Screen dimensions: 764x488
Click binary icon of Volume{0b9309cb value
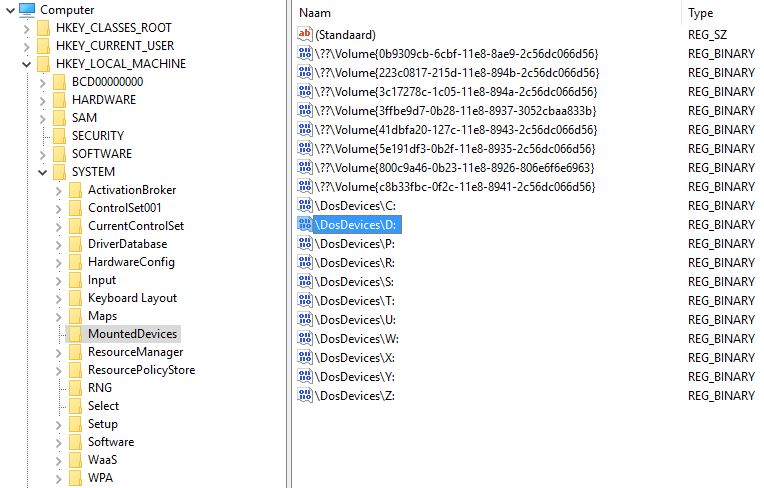tap(305, 53)
